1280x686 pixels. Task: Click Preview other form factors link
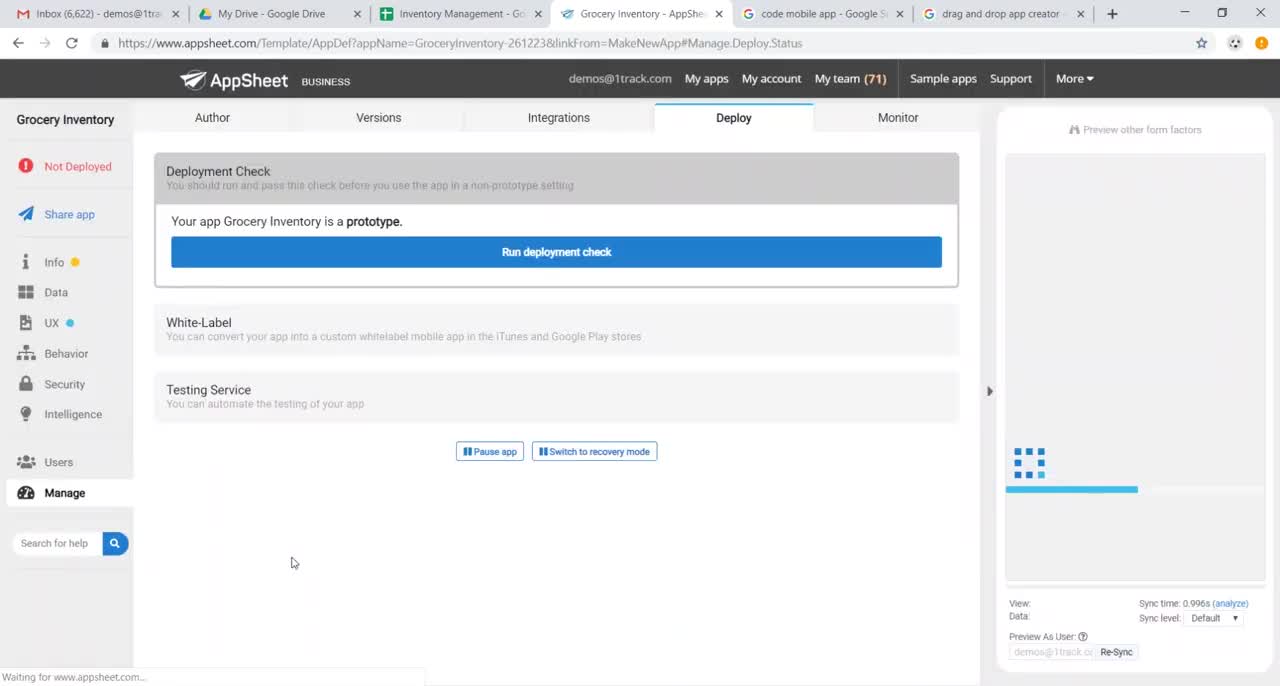pyautogui.click(x=1142, y=130)
